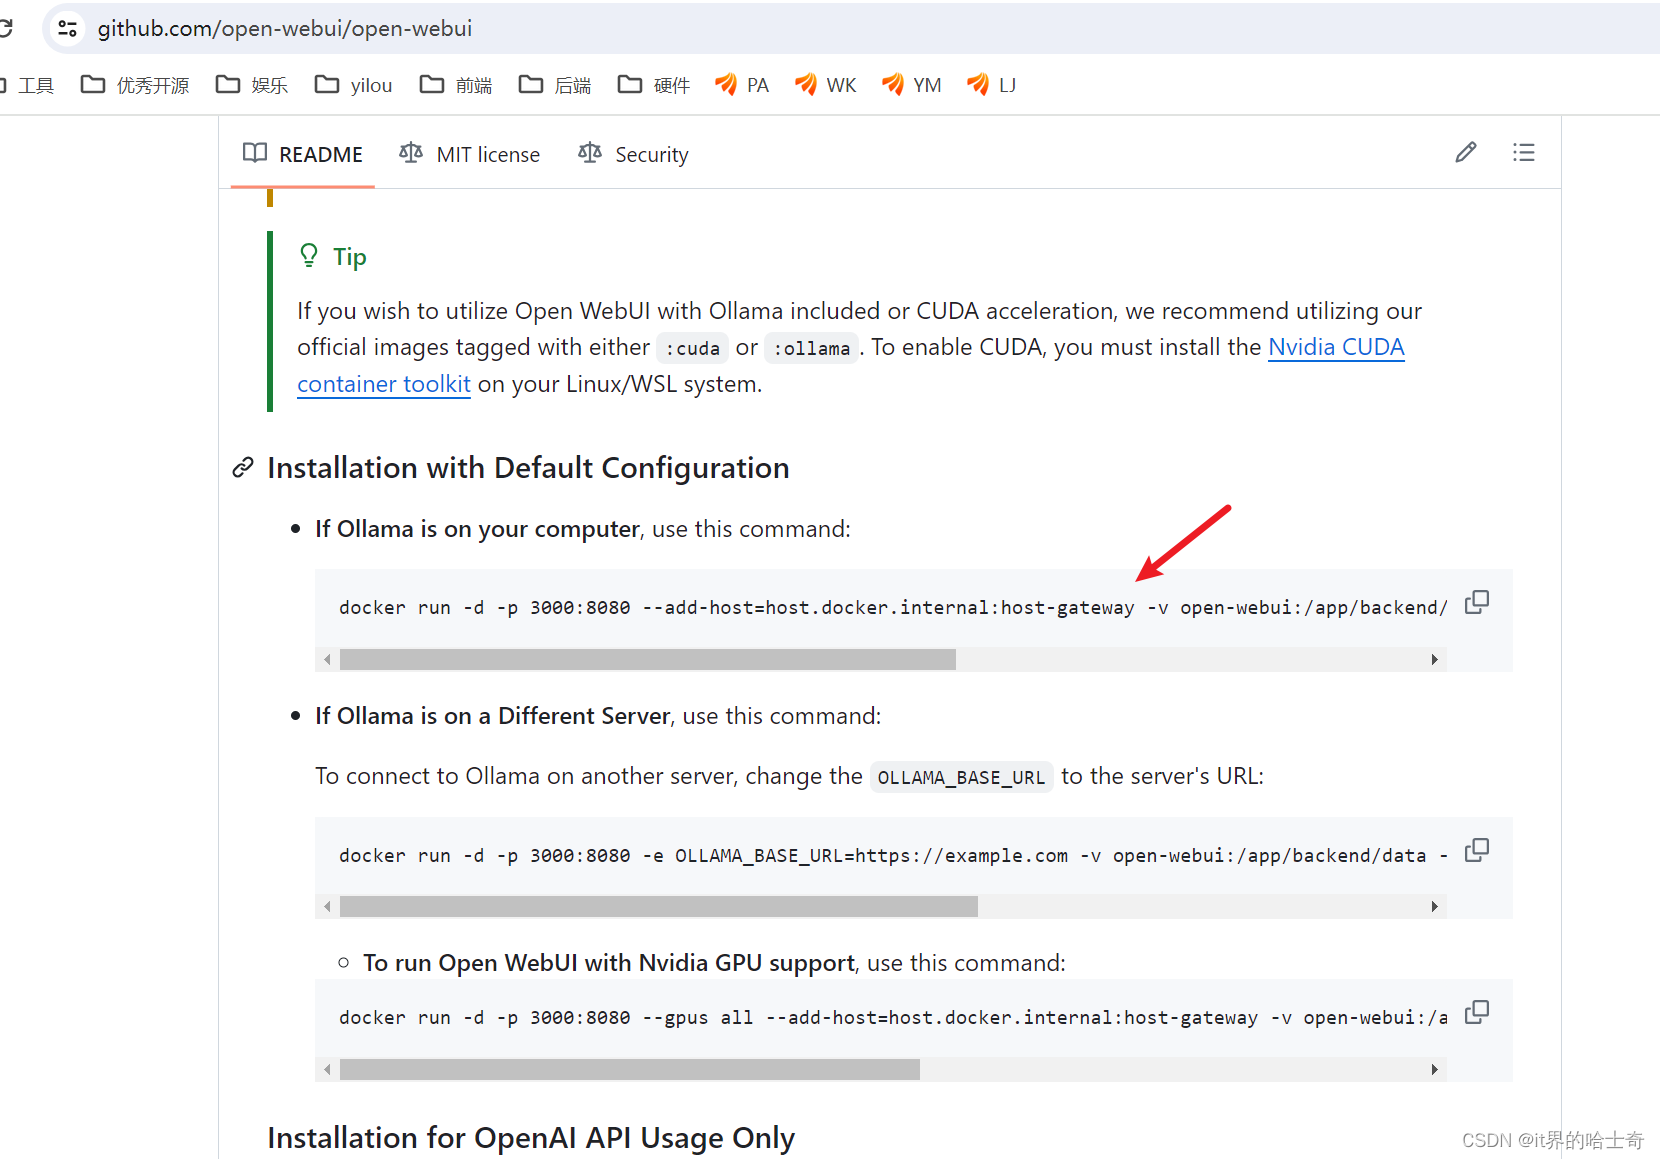Open the 前端 bookmark folder
This screenshot has width=1660, height=1159.
click(456, 85)
